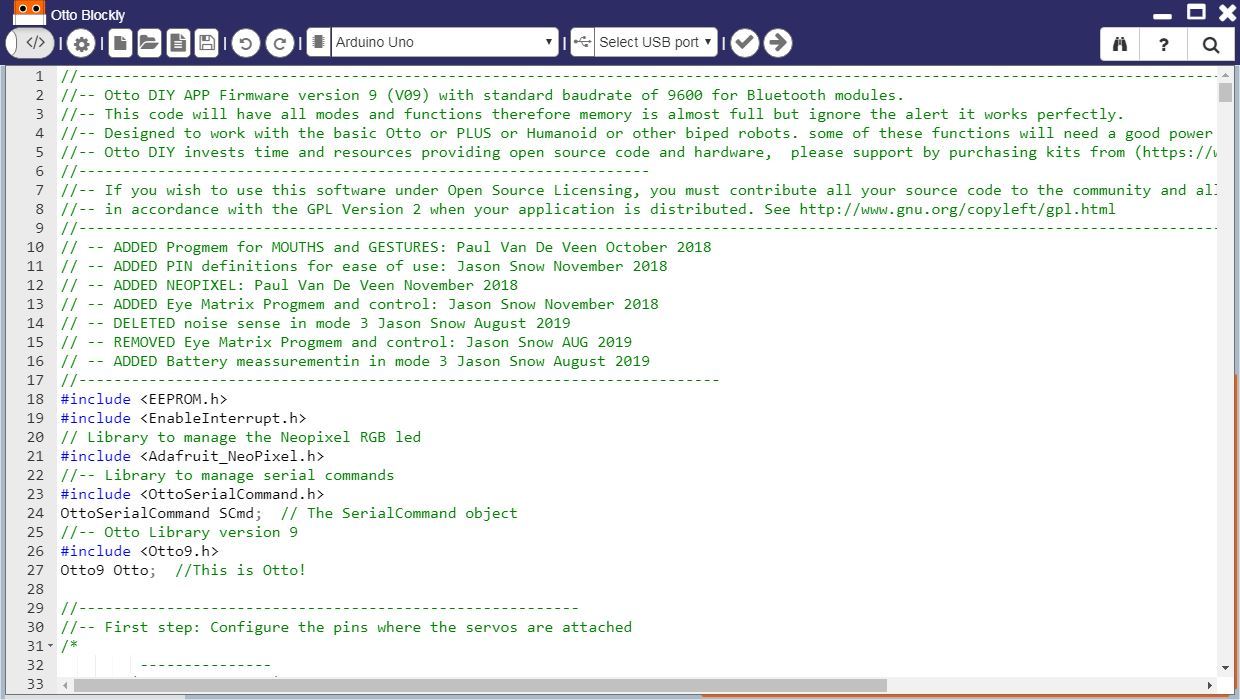1240x700 pixels.
Task: Click the '#include <EEPROM.h>' line
Action: click(144, 399)
